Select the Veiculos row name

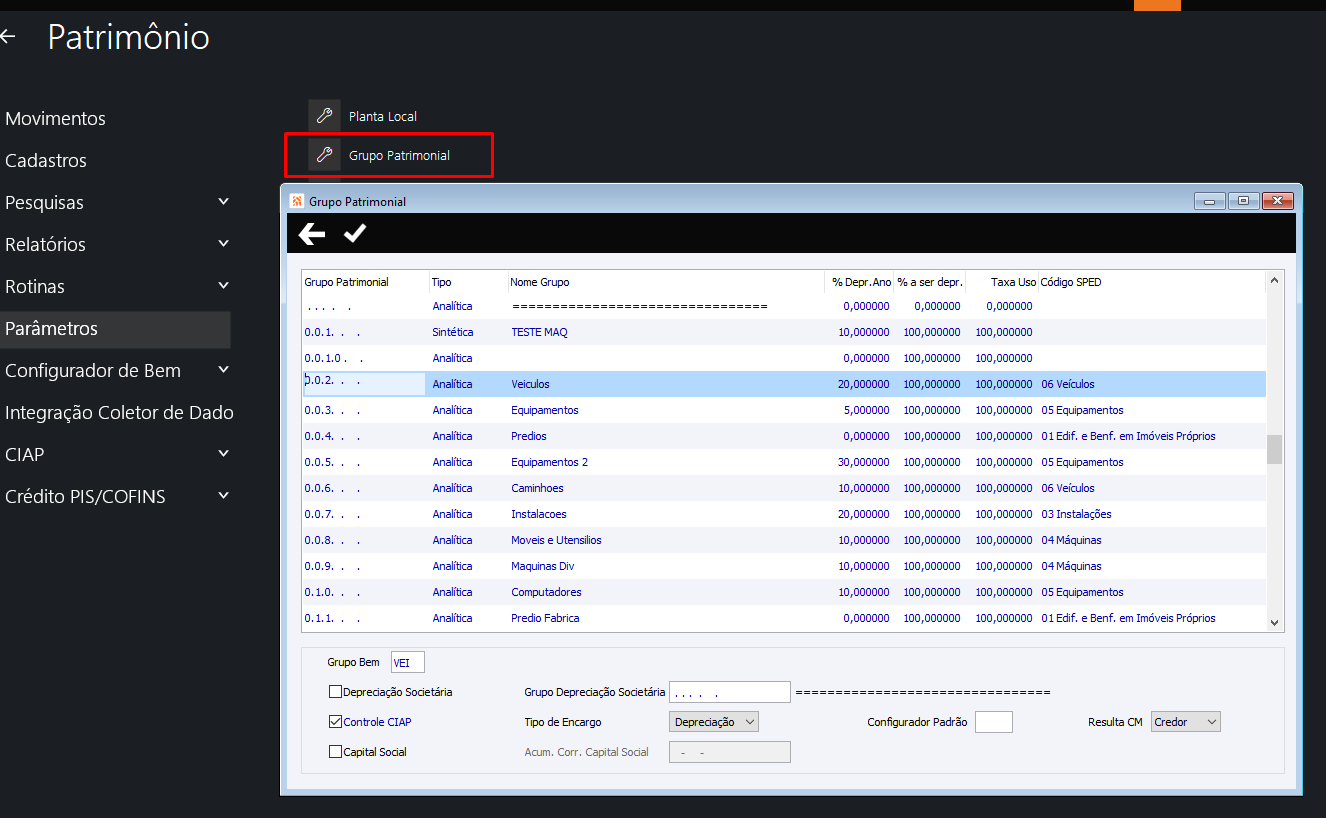click(530, 384)
